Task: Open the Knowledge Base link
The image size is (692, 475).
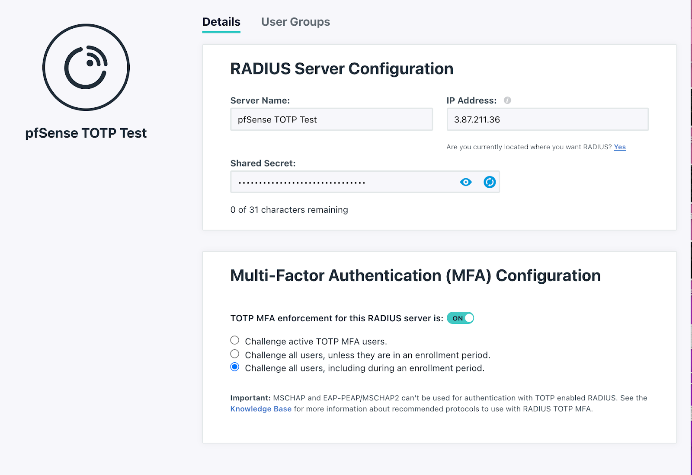Action: (x=260, y=409)
